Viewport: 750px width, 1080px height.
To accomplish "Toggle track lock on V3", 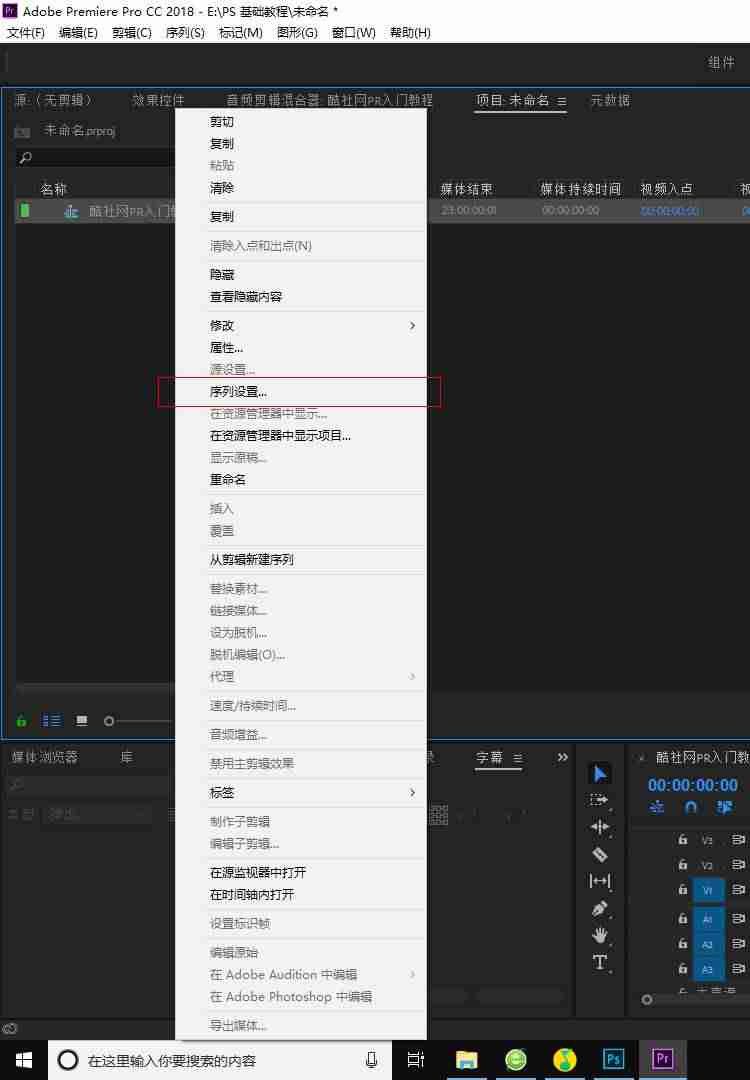I will (x=683, y=840).
